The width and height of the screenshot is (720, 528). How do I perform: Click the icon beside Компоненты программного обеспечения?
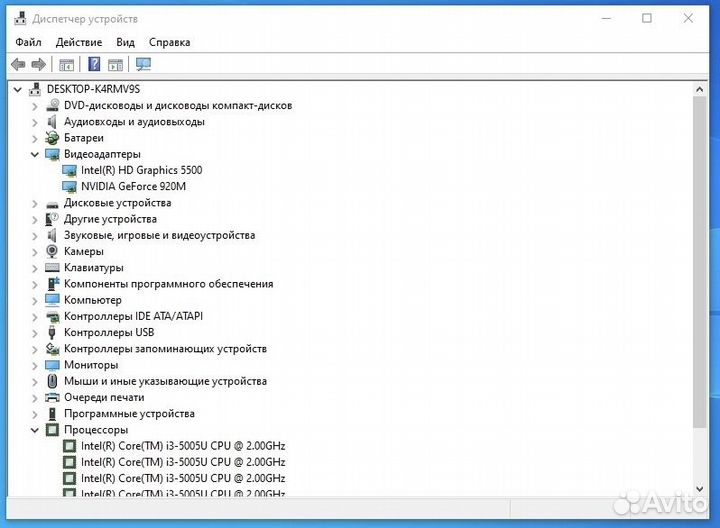pyautogui.click(x=53, y=284)
